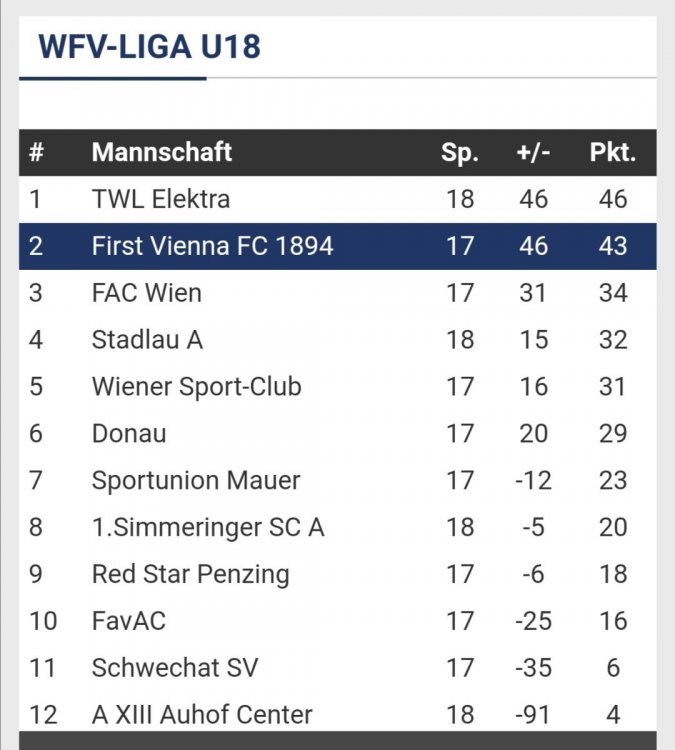This screenshot has width=675, height=750.
Task: Click the Mannschaft column header
Action: pos(162,153)
